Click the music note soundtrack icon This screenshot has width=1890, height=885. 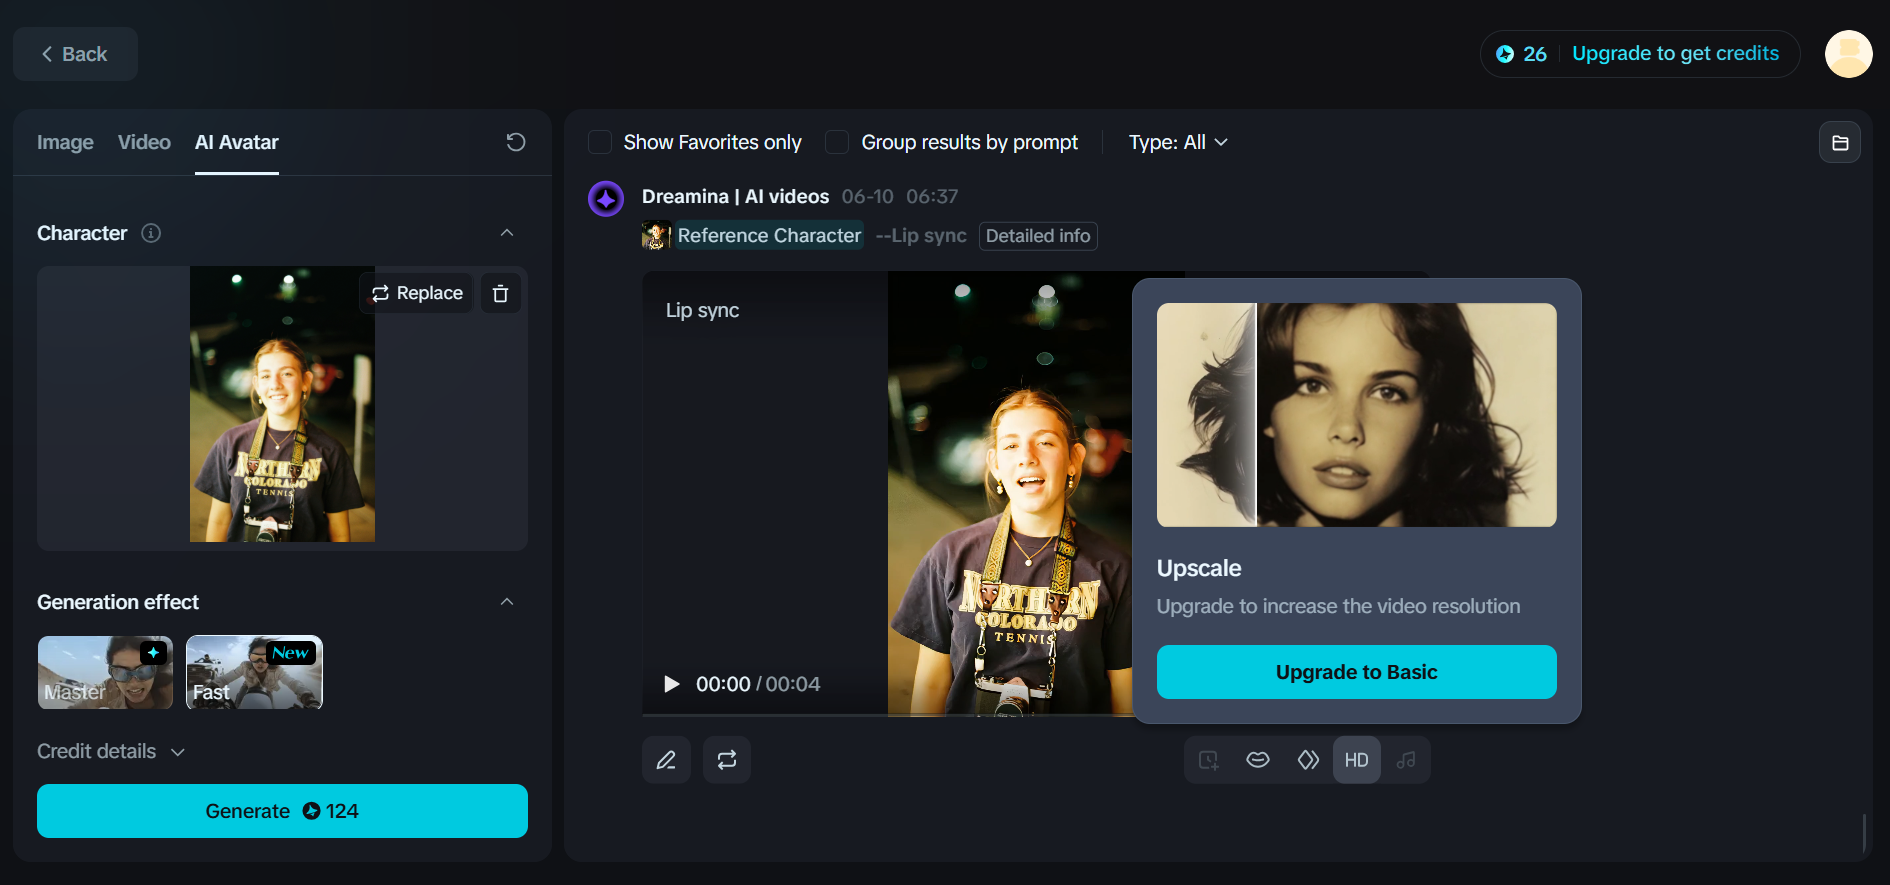point(1406,760)
